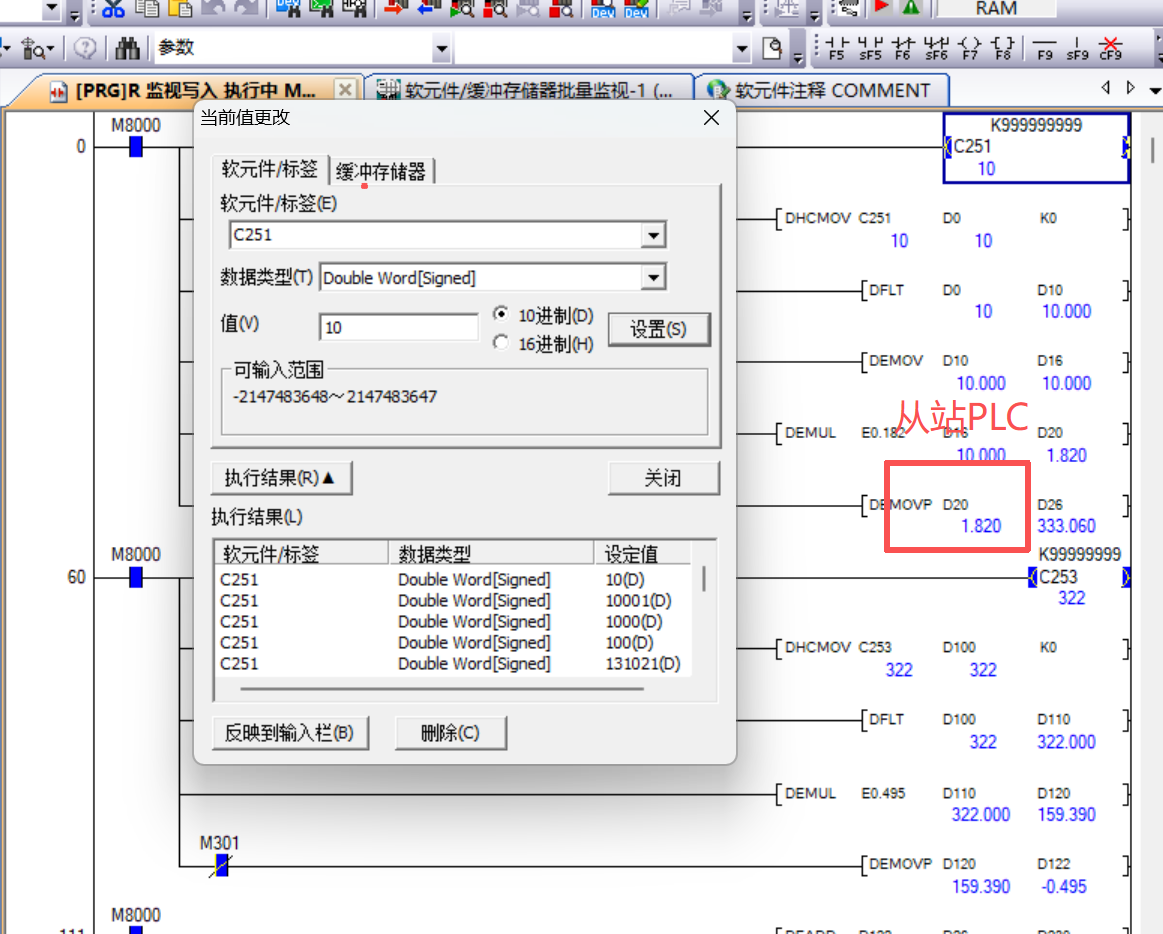Click the binoculars find icon
The image size is (1163, 934).
tap(127, 48)
